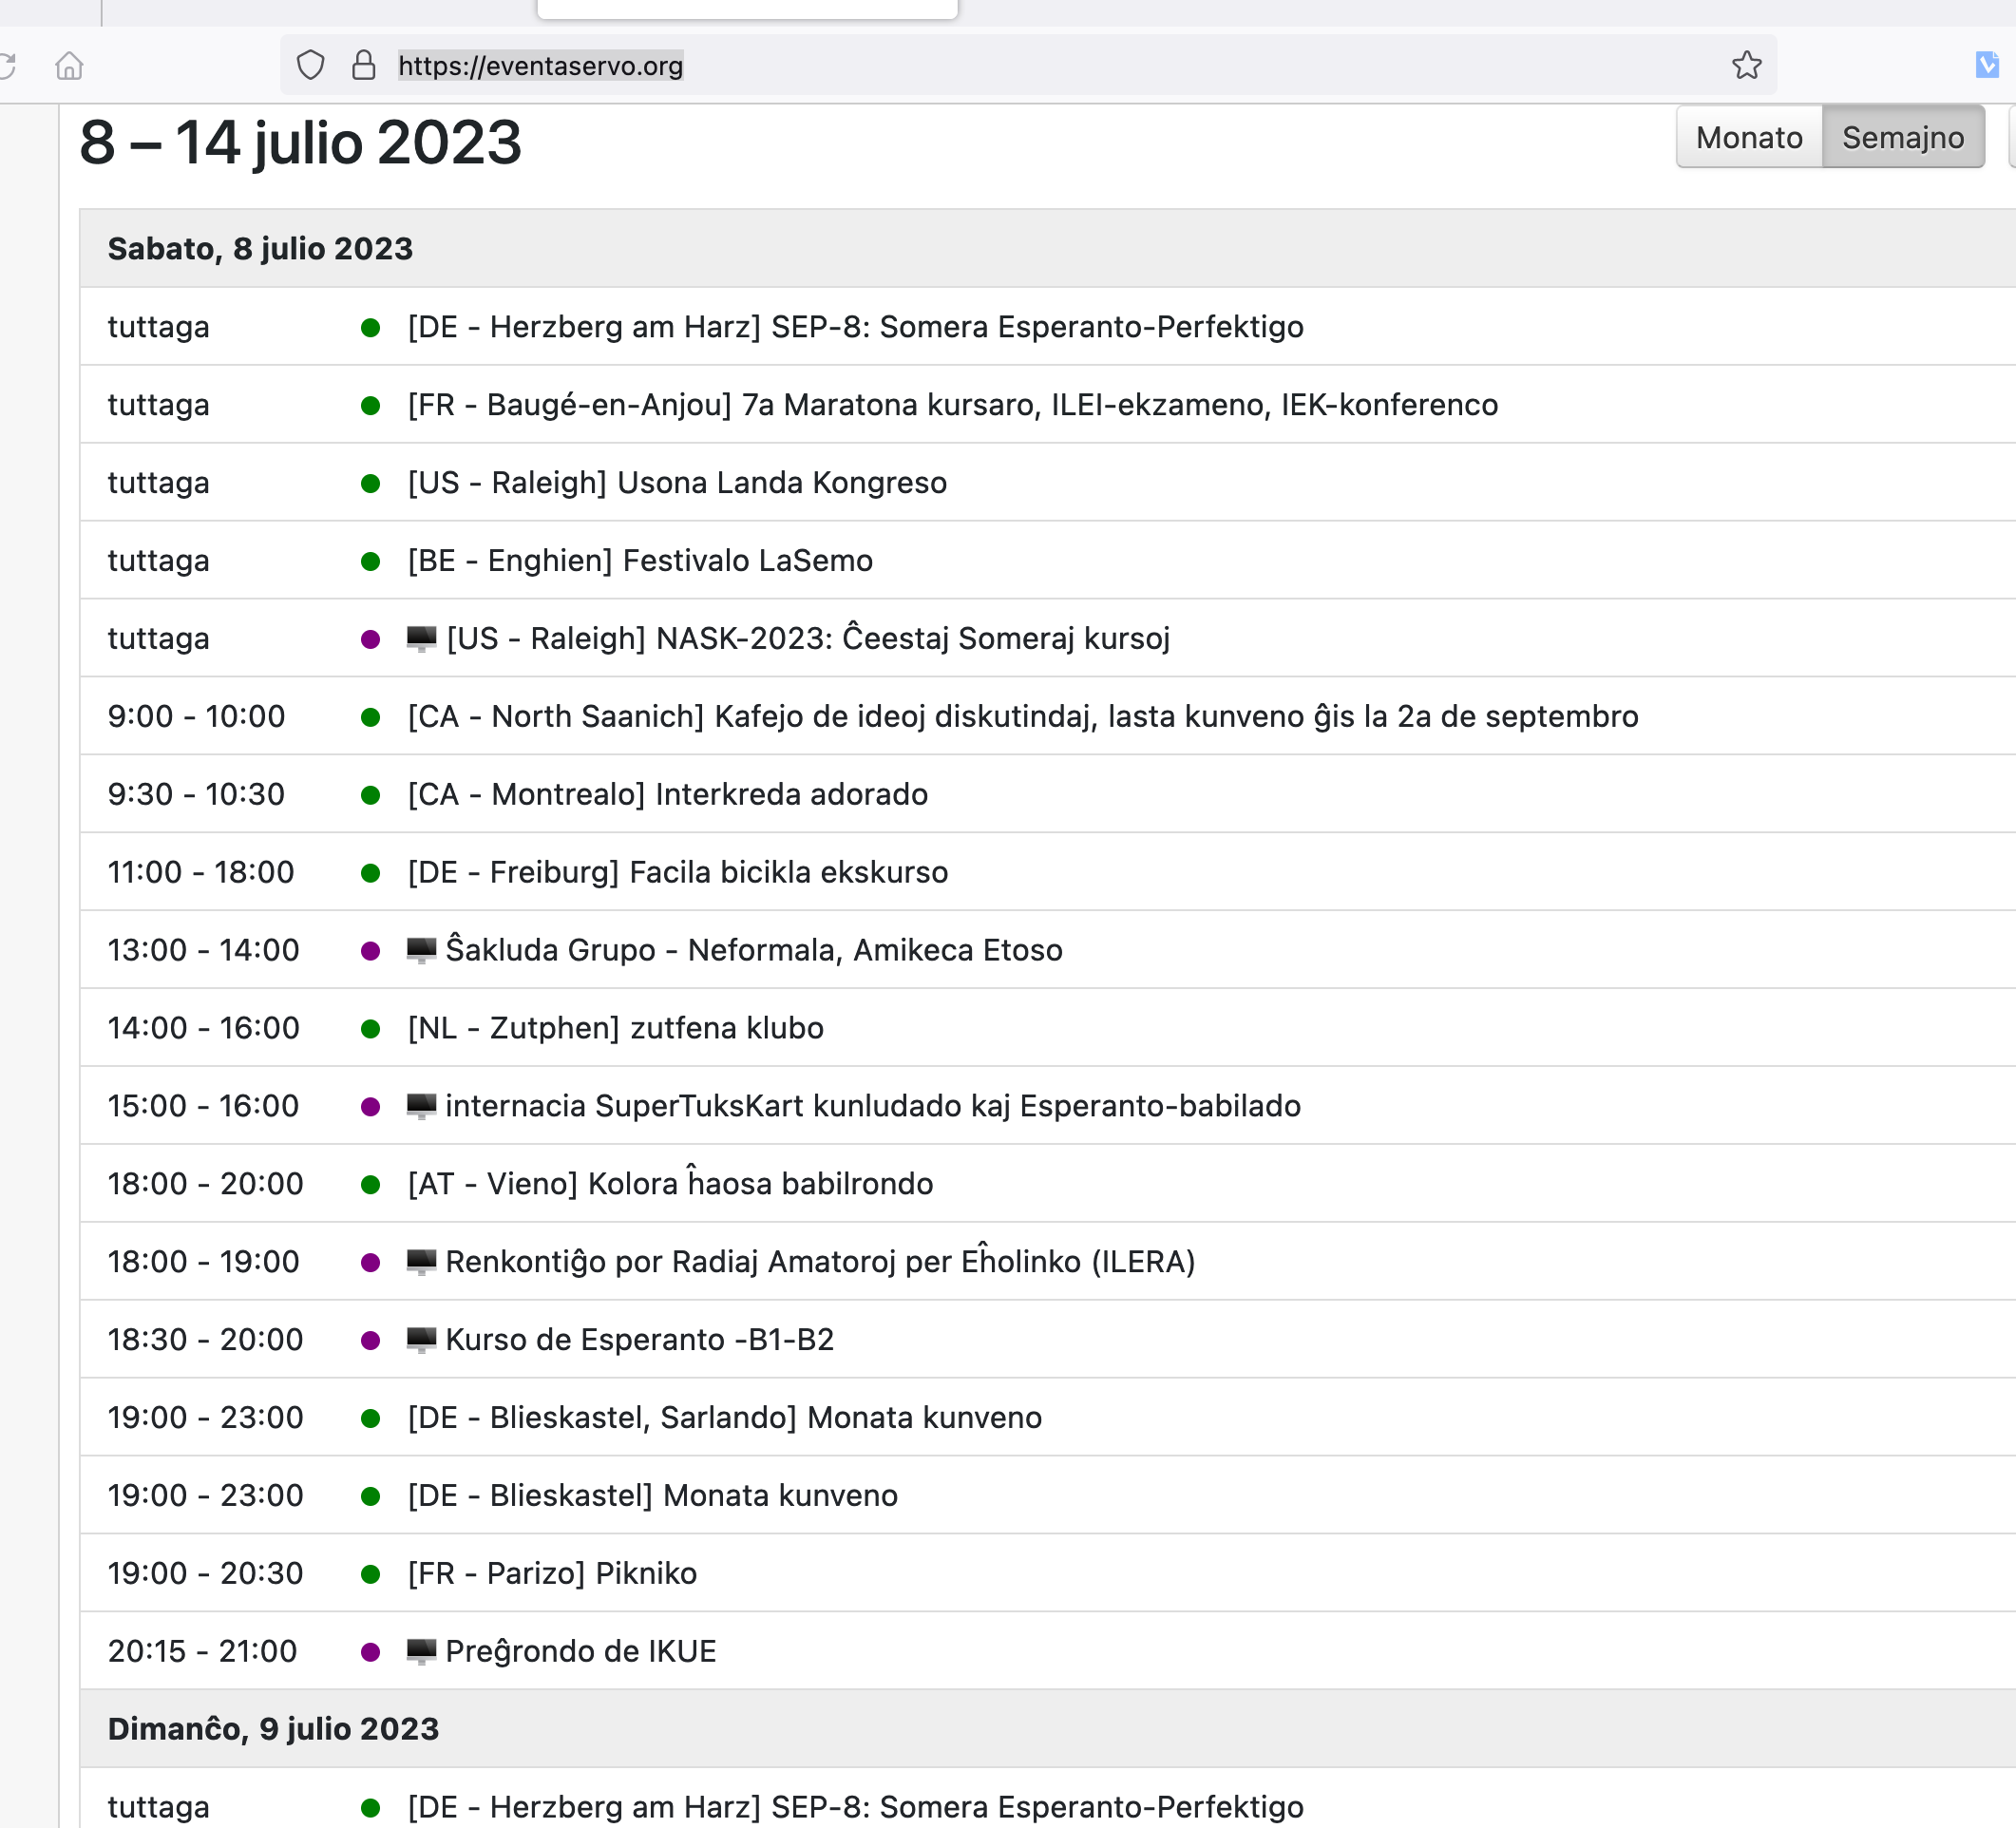Screen dimensions: 2016x1828
Task: Click the '19:00 - 20:30' time cell
Action: [x=205, y=1574]
